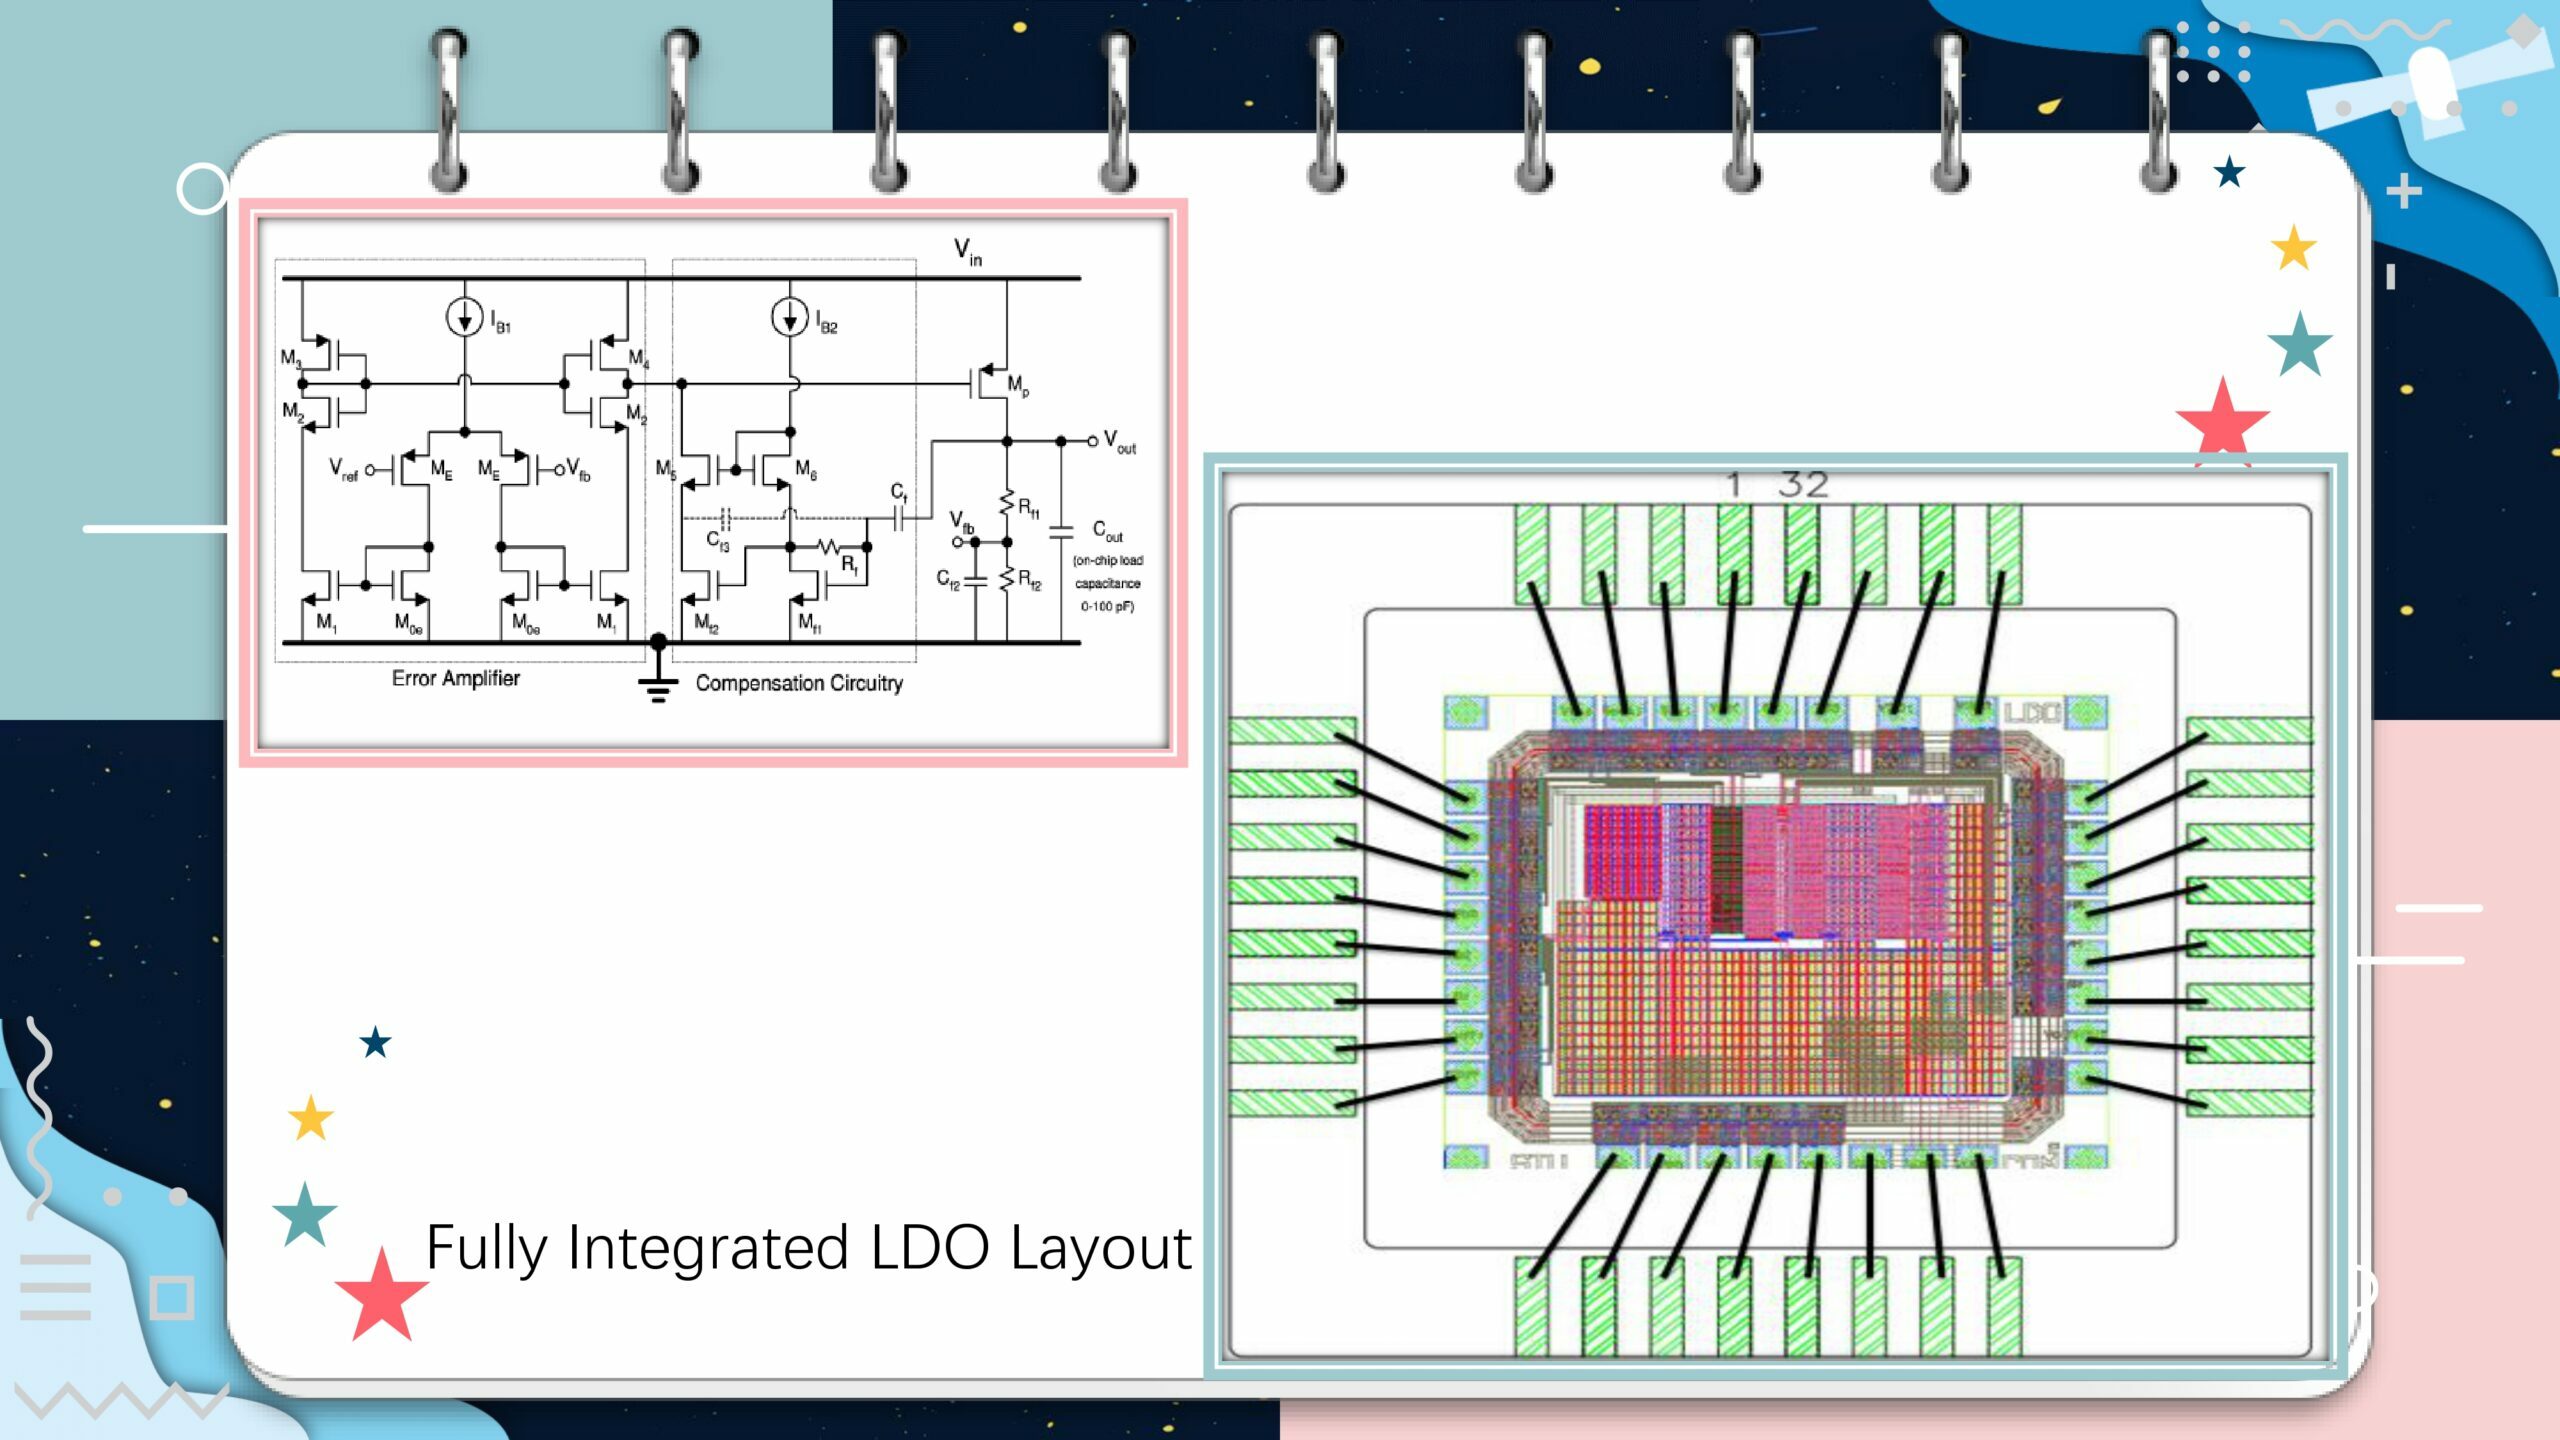
Task: Click the 'Error Amplifier' label in schematic
Action: 456,678
